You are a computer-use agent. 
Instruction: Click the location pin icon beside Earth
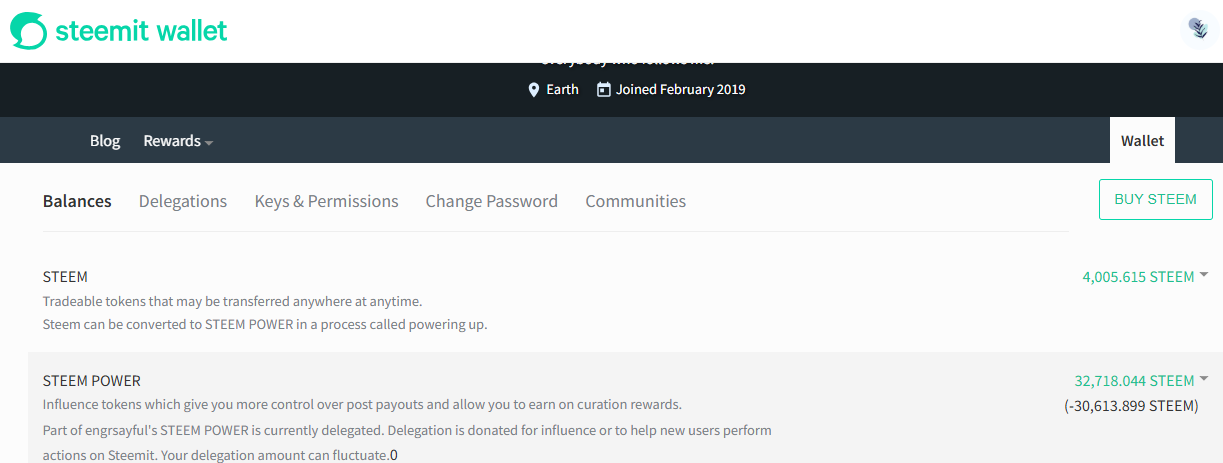click(534, 90)
